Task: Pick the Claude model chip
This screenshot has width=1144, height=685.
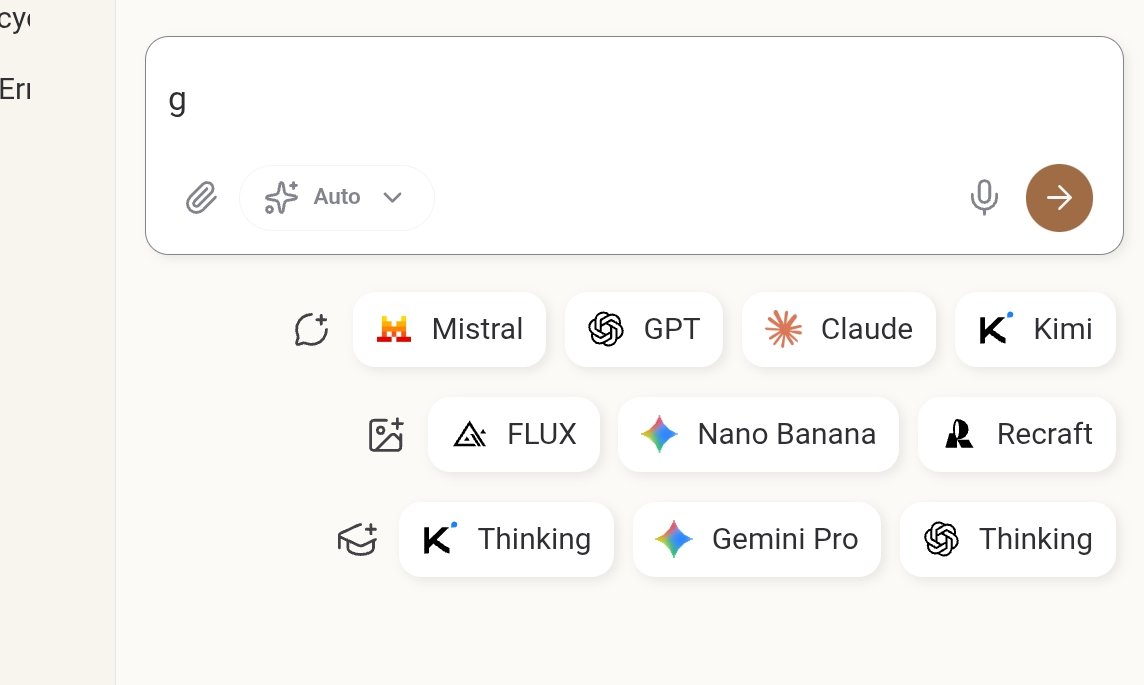Action: [x=838, y=329]
